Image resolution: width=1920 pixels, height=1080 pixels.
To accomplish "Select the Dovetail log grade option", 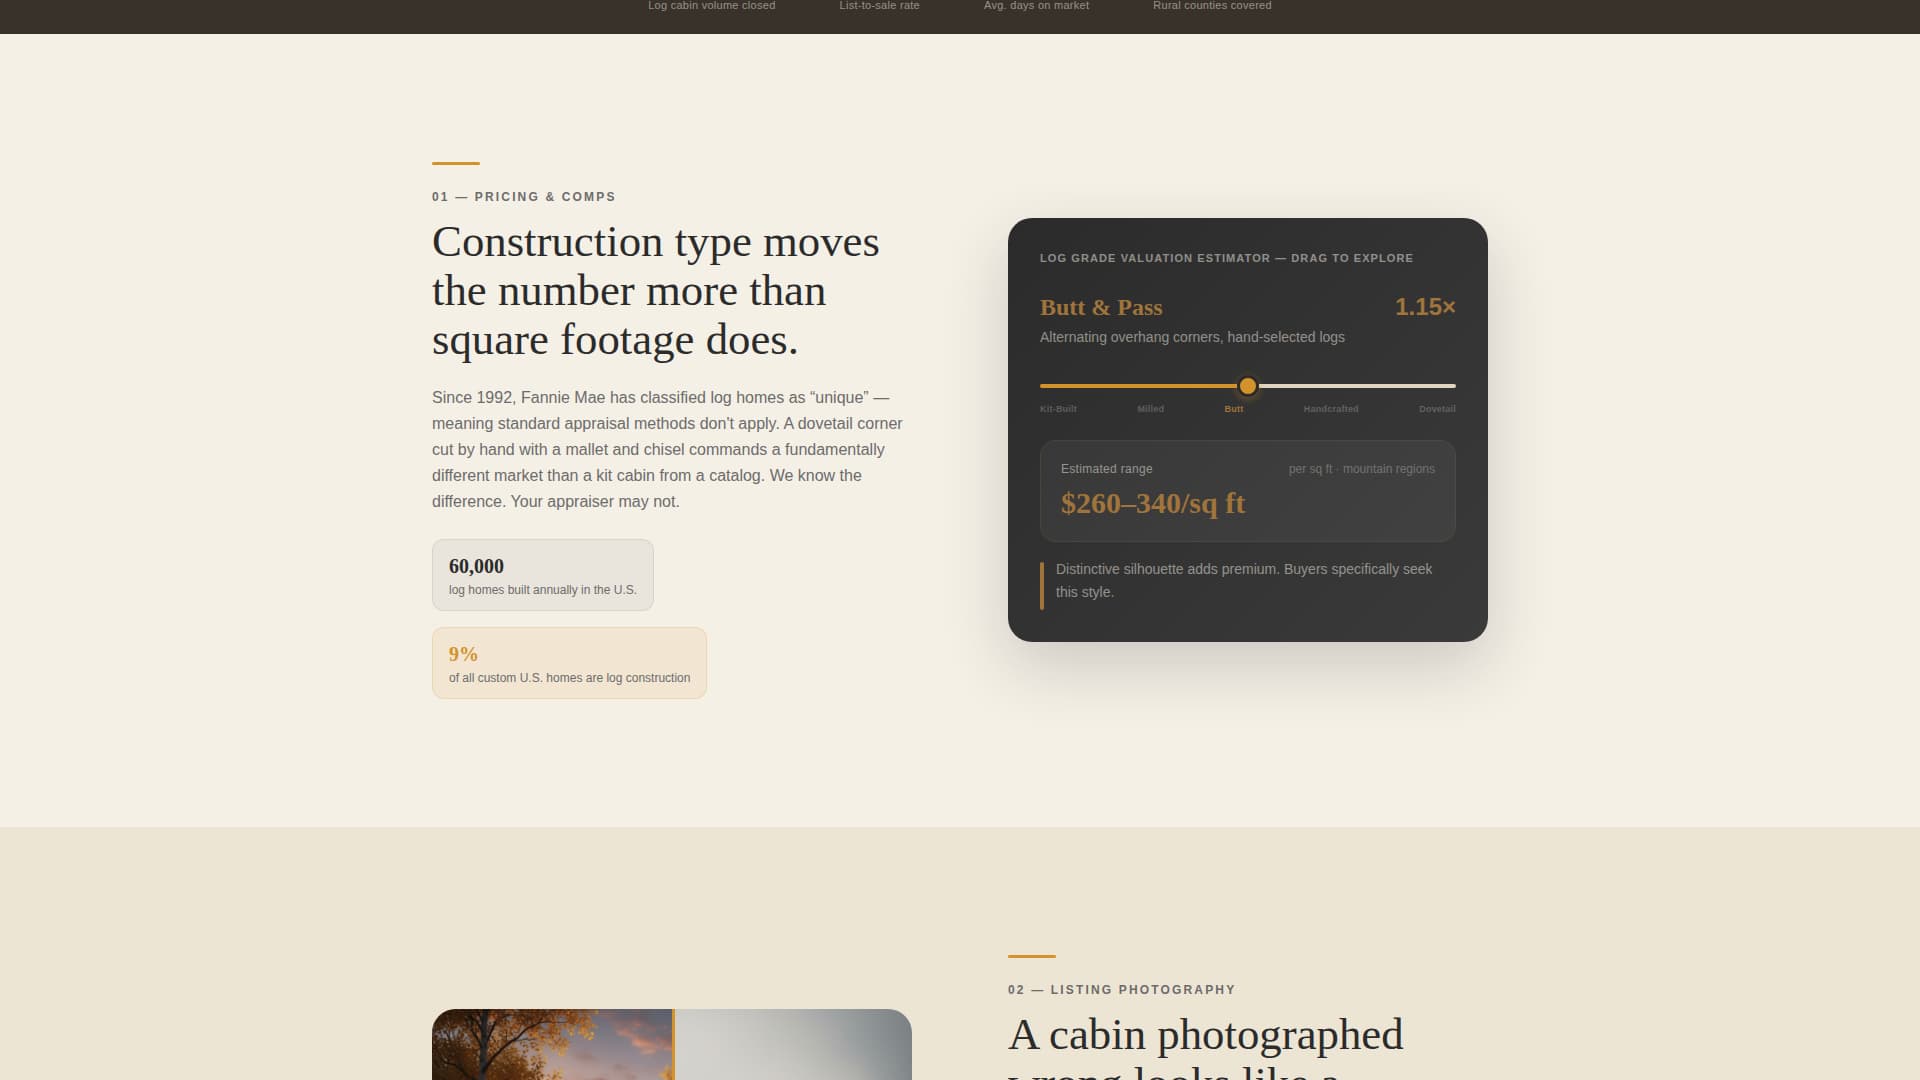I will click(x=1437, y=408).
